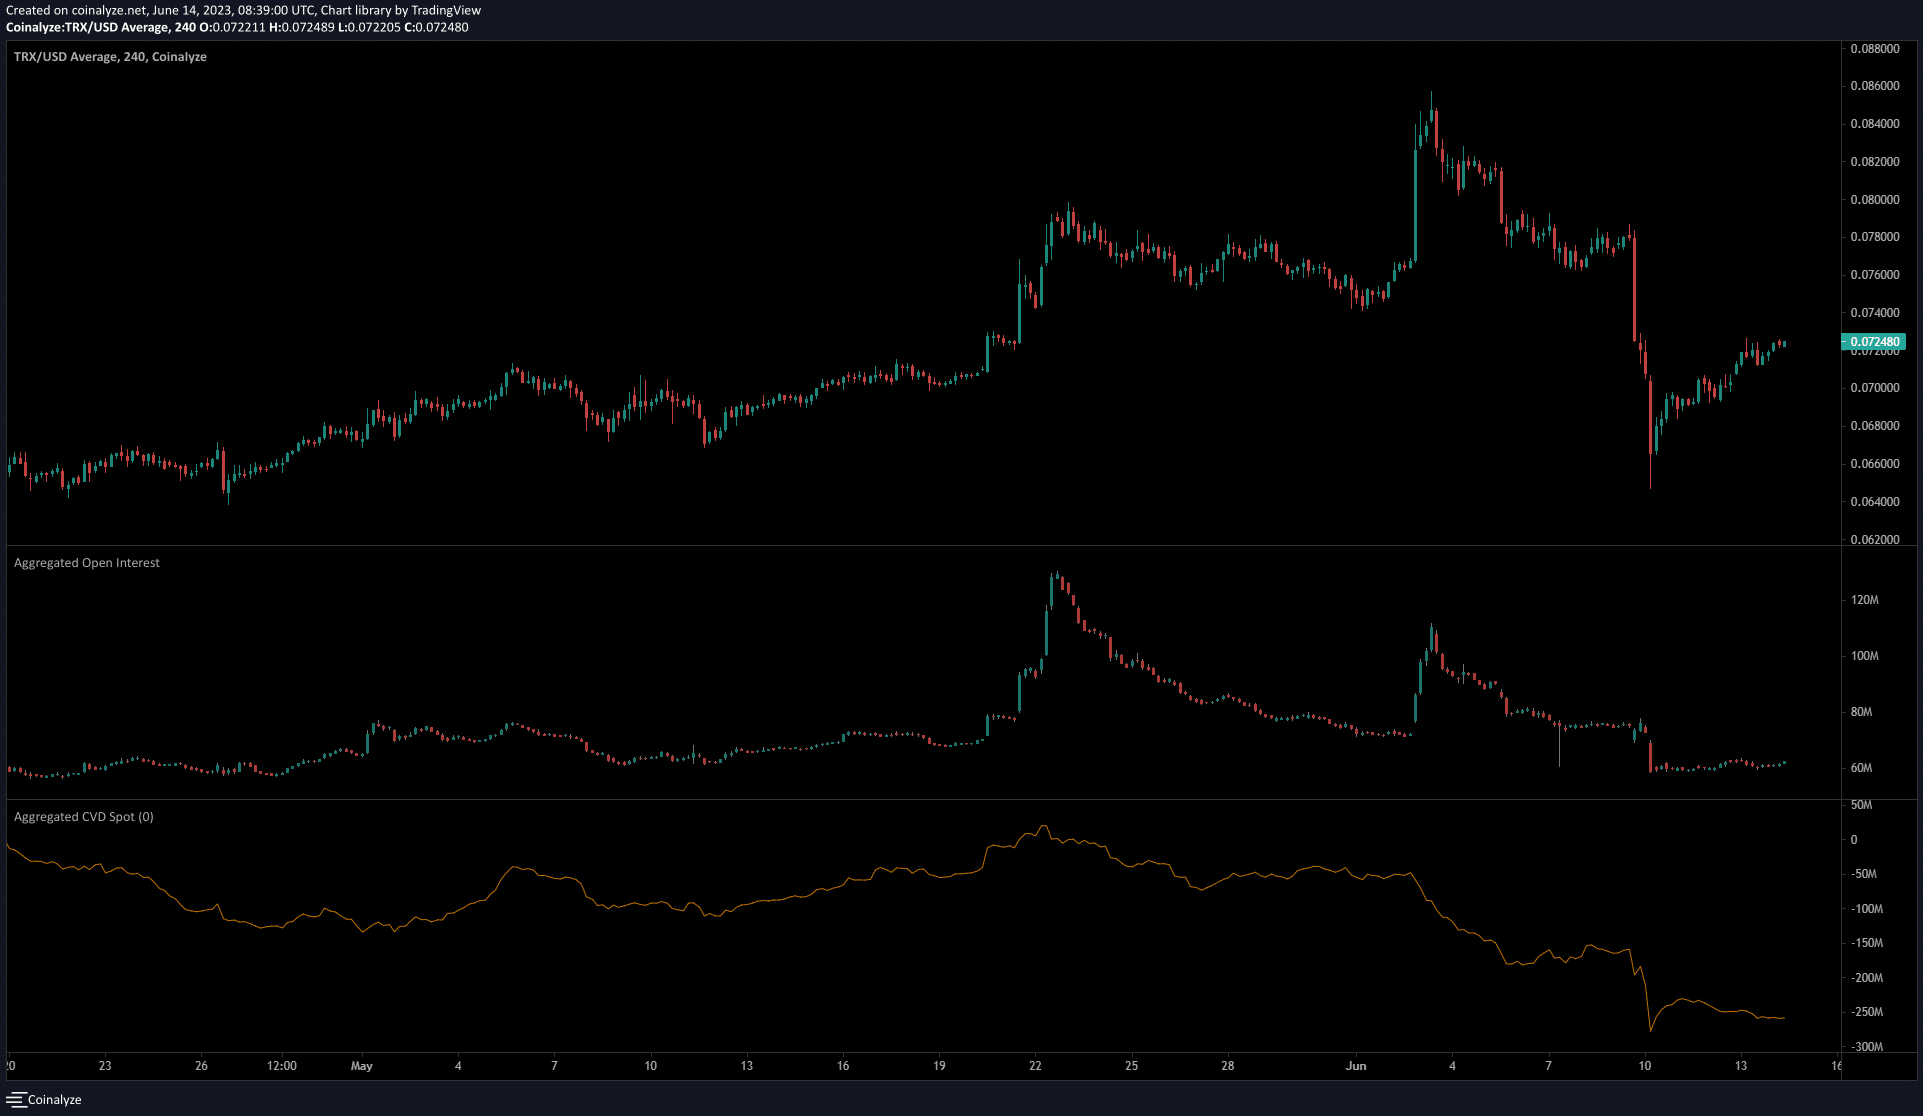Screen dimensions: 1923x1116
Task: Click the 0.070000 price axis label
Action: coord(1874,388)
